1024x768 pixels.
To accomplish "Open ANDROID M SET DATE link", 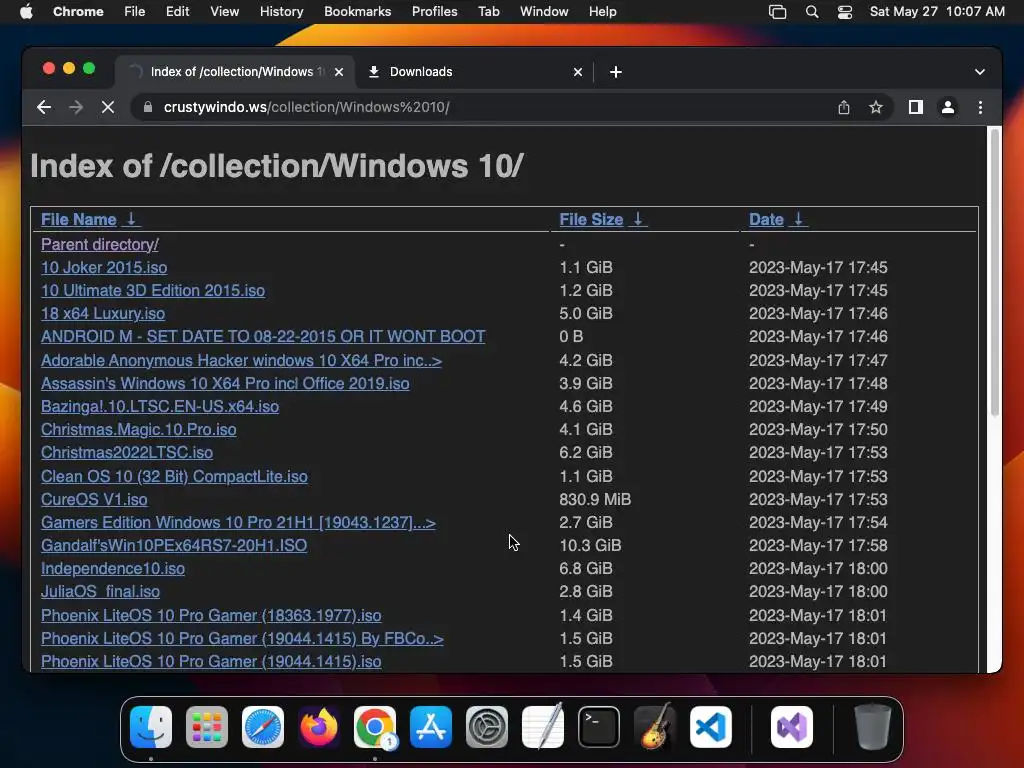I will tap(263, 336).
